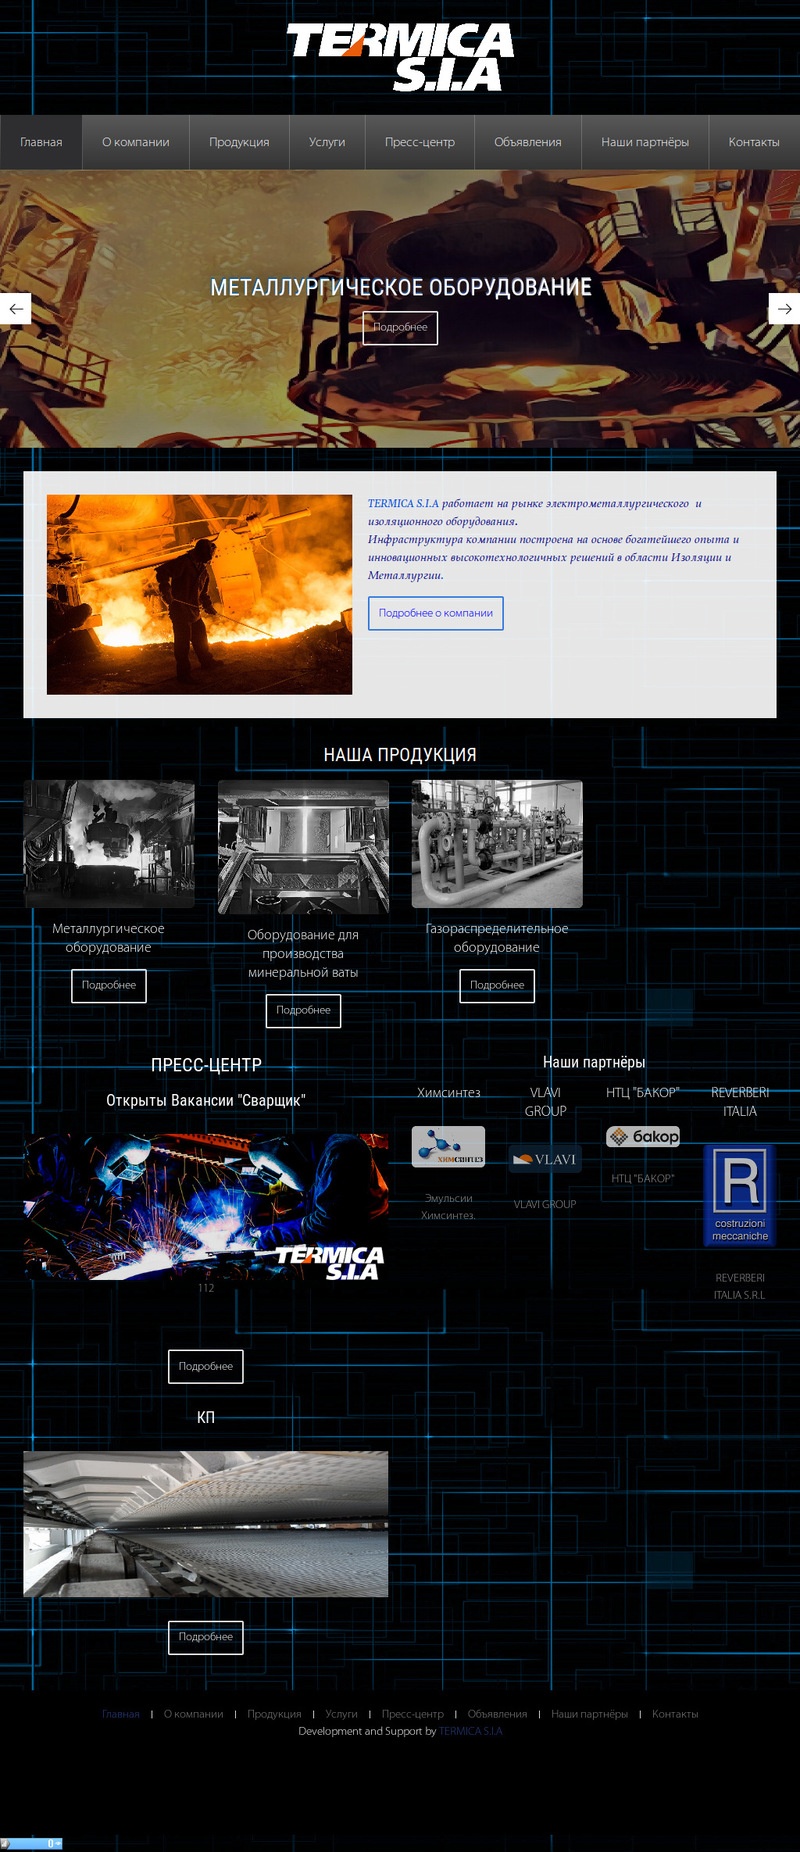Open Объявления in top navigation
Screen dimensions: 800x1852
pos(528,142)
